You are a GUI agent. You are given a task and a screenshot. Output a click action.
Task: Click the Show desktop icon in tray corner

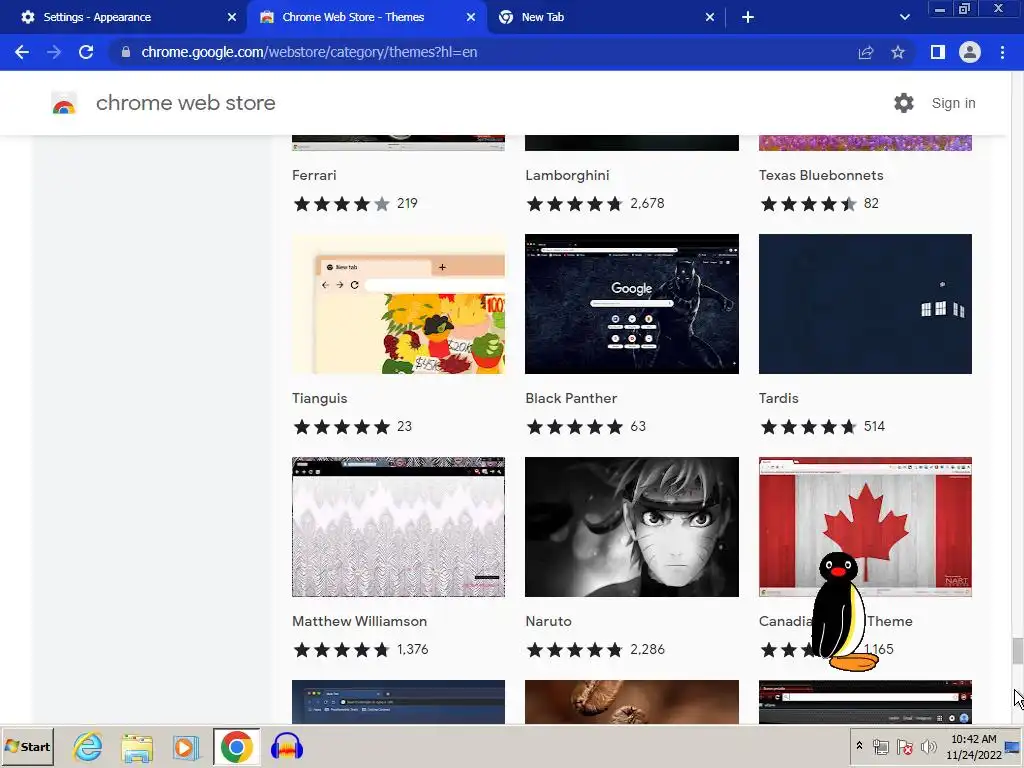tap(1014, 746)
